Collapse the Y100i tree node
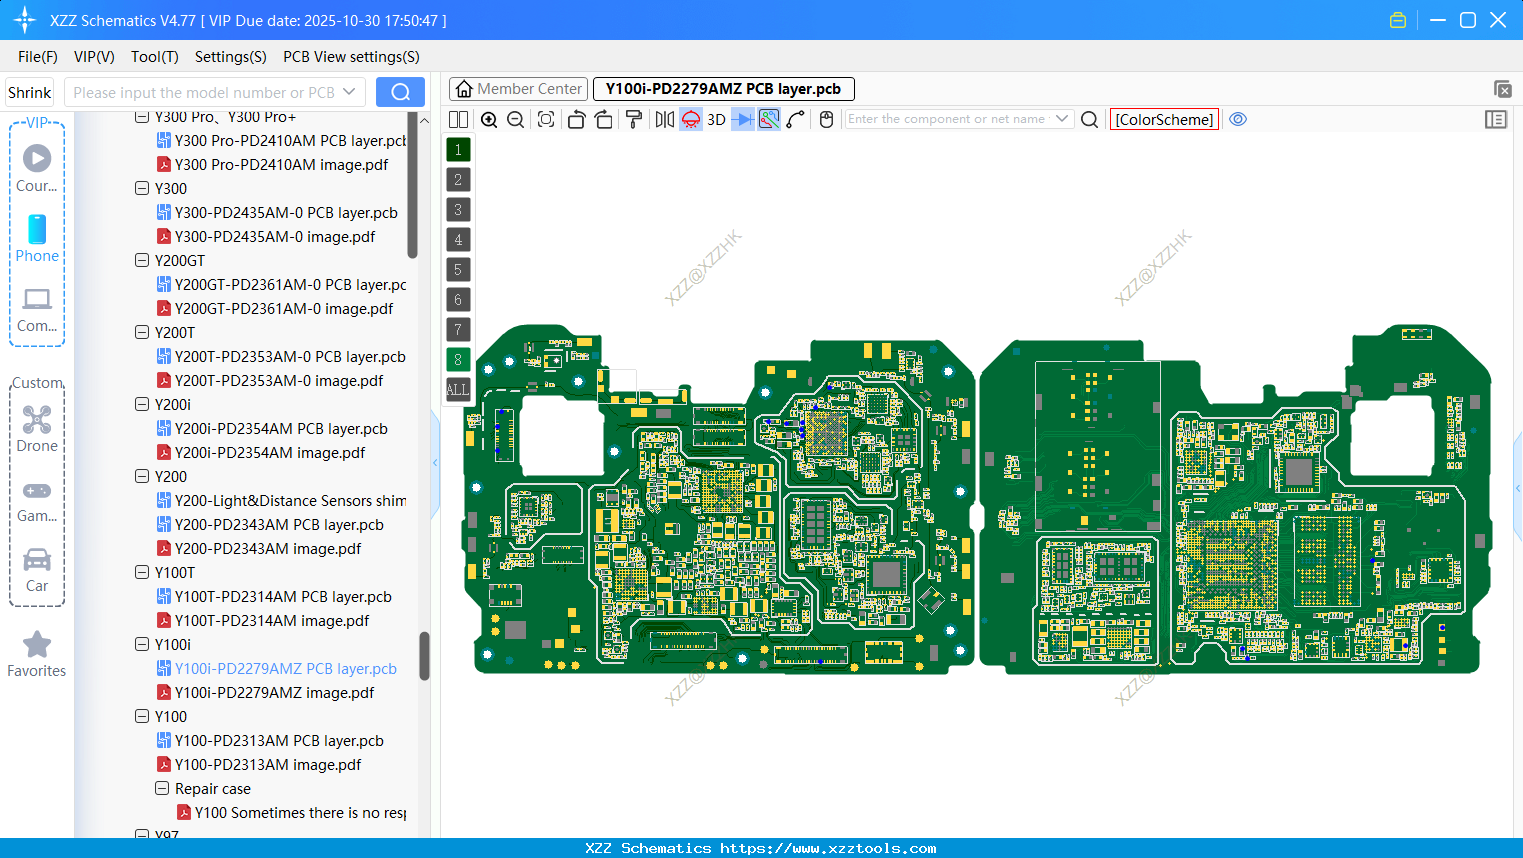The width and height of the screenshot is (1523, 858). (x=142, y=644)
